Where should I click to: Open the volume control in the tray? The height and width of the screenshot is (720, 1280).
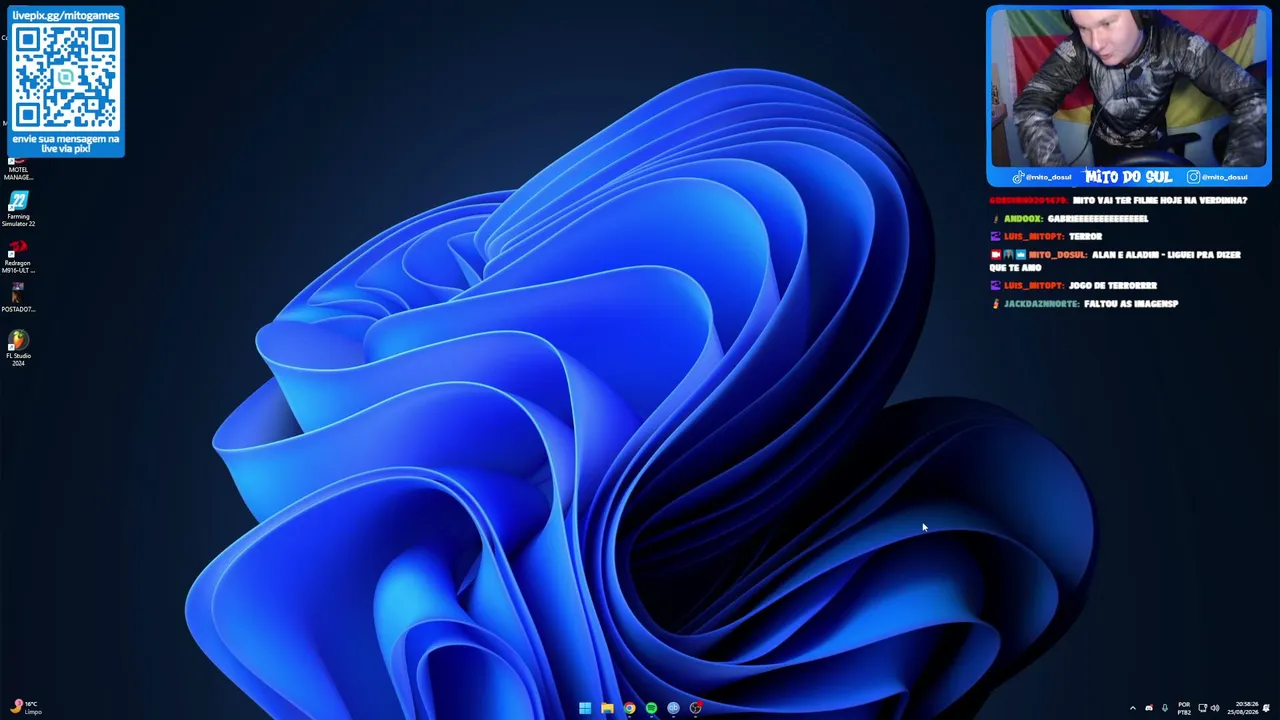tap(1215, 708)
